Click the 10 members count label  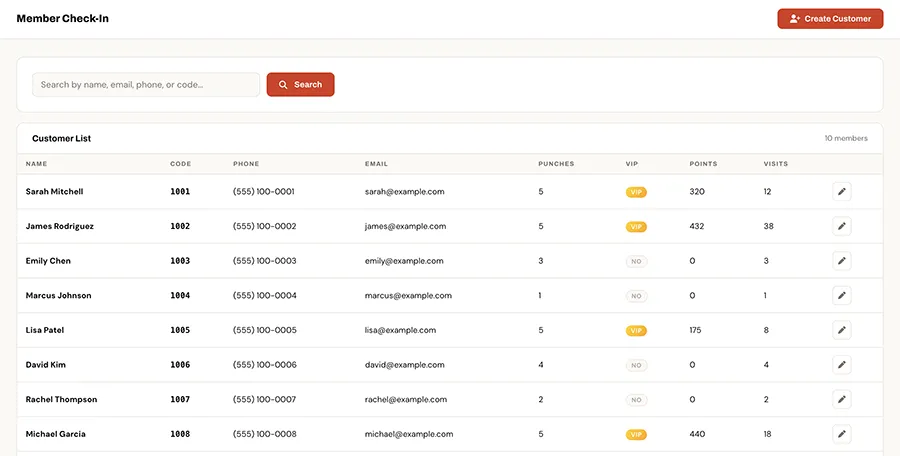tap(846, 138)
